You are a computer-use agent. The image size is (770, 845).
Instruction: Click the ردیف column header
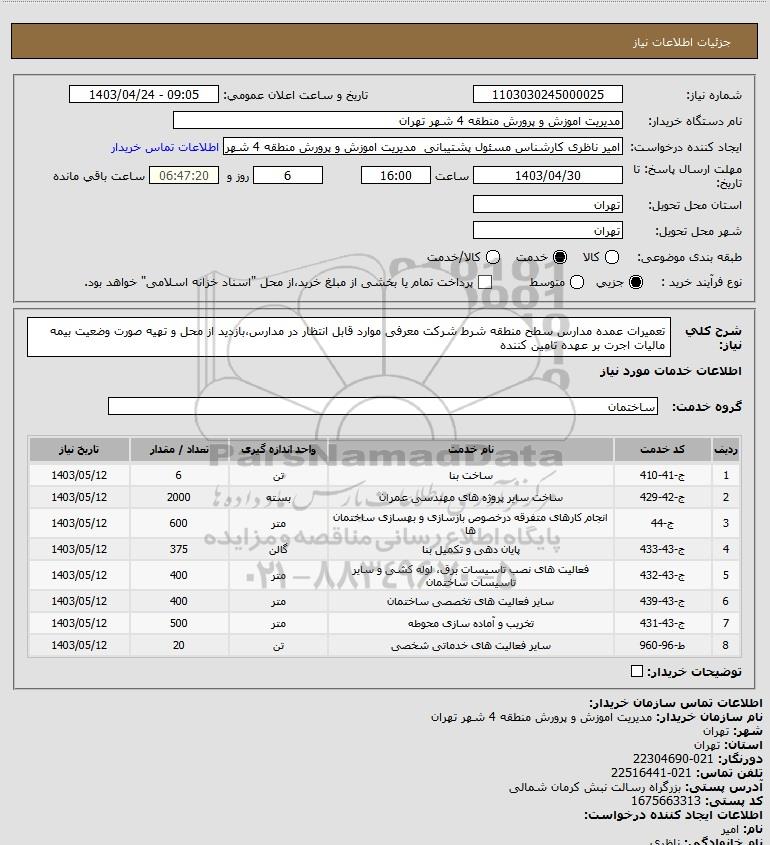[725, 449]
